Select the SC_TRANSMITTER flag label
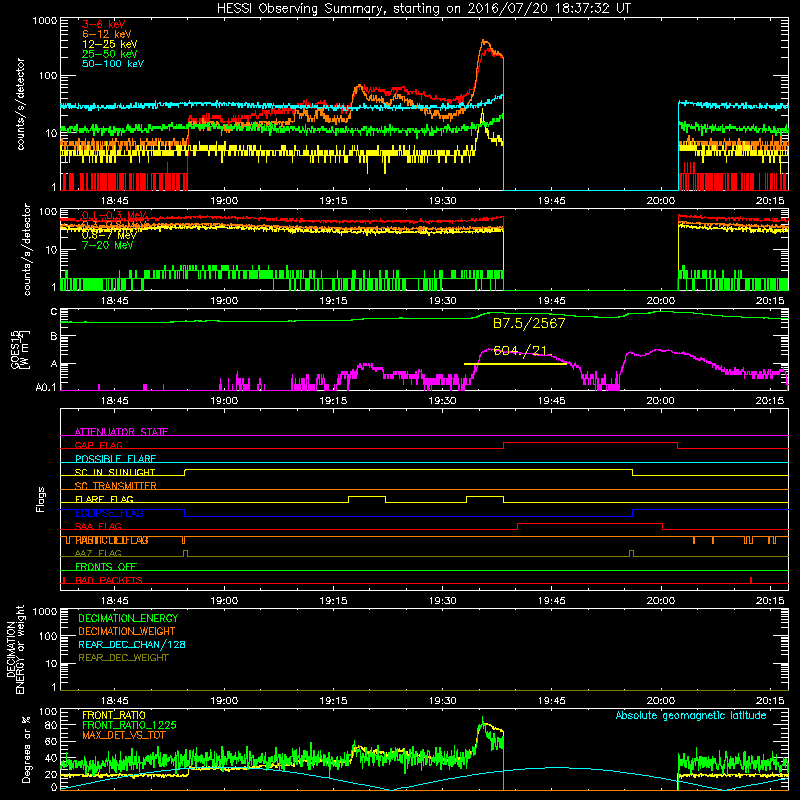This screenshot has height=800, width=800. 115,485
